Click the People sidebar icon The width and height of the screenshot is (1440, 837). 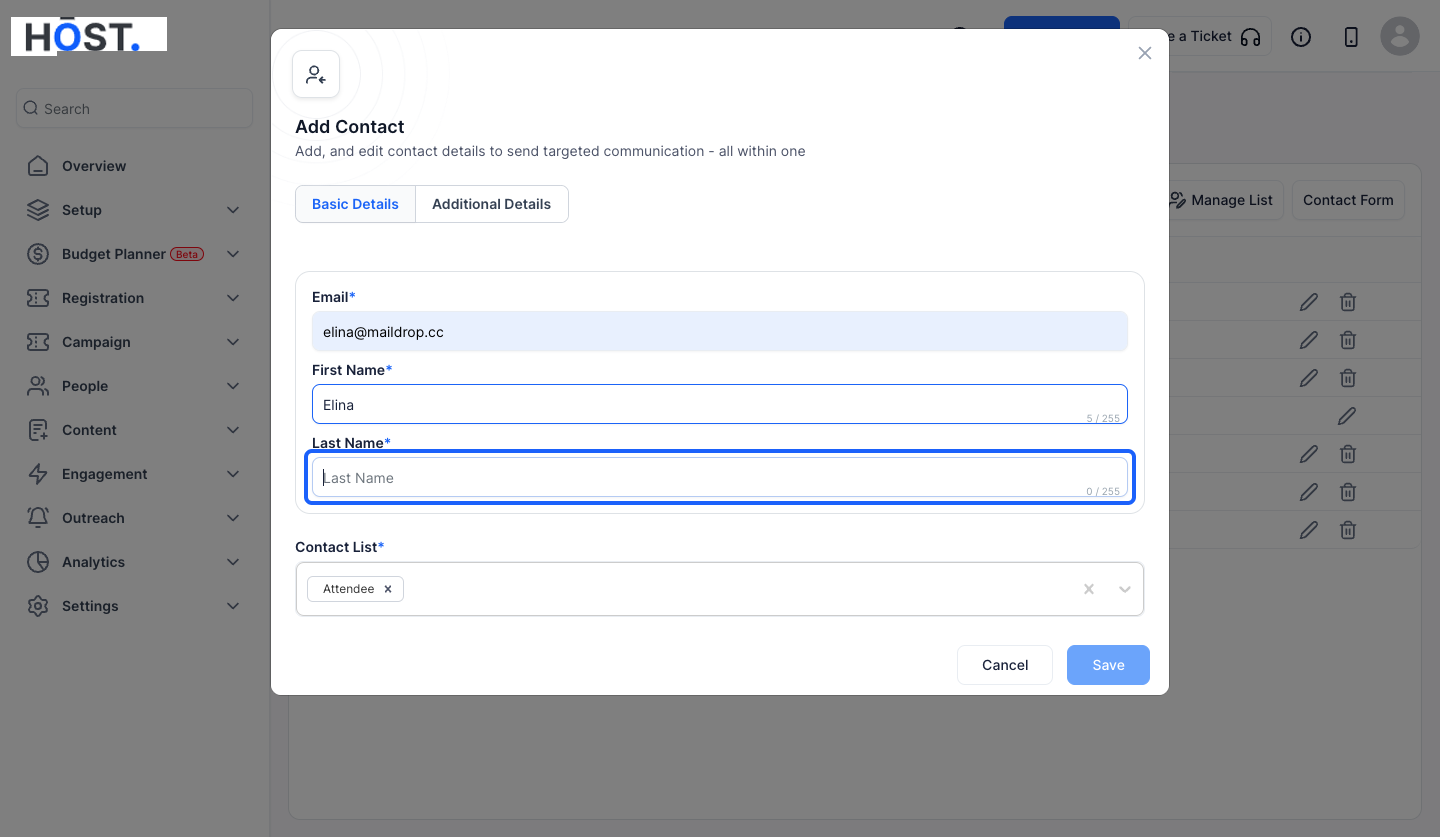coord(38,386)
